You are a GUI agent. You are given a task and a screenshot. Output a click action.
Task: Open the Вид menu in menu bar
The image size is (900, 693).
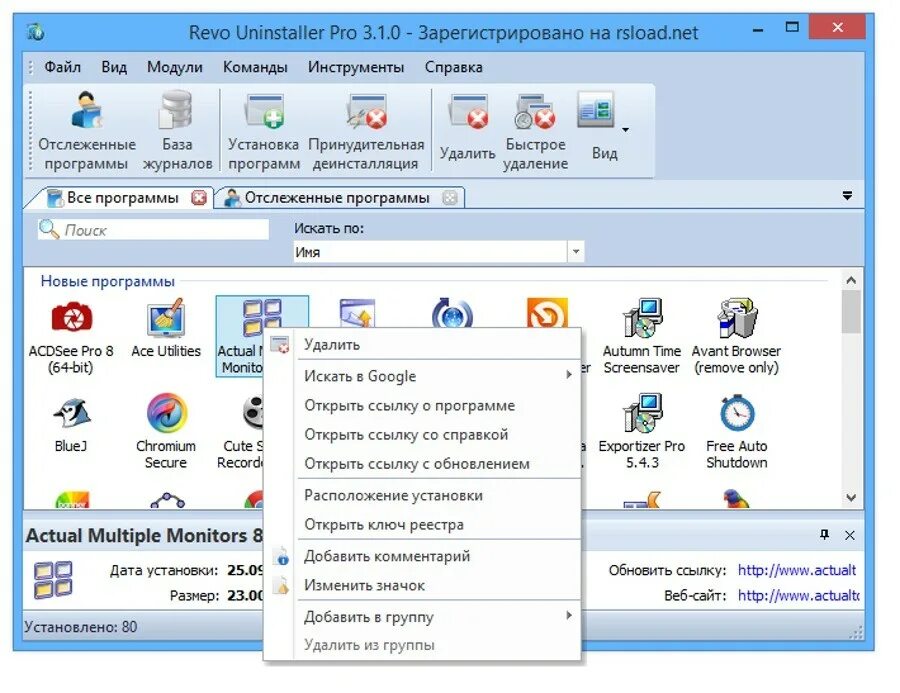click(114, 67)
